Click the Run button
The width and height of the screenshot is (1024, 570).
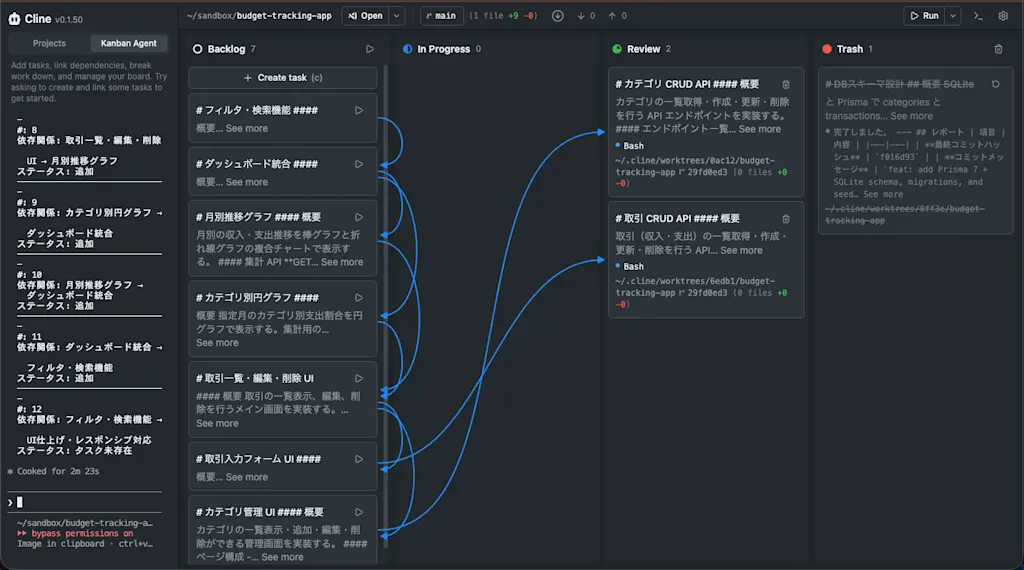click(x=925, y=16)
